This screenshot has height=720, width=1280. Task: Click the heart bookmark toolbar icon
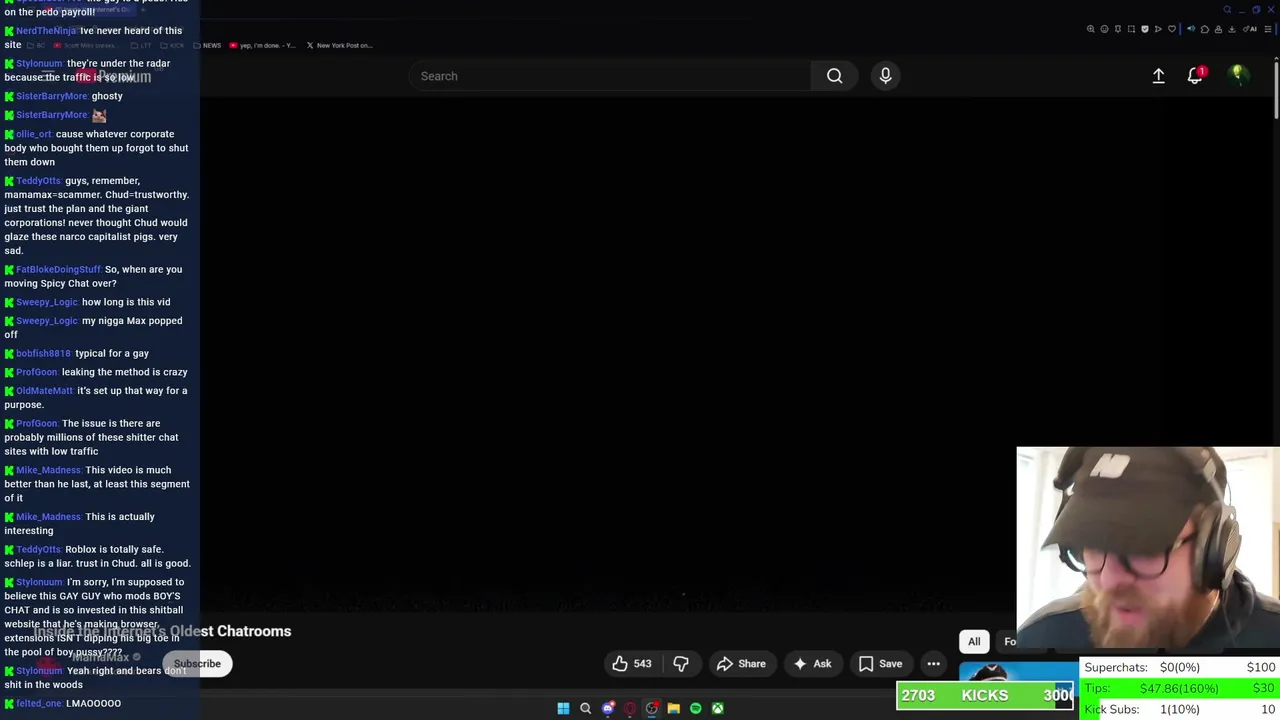[1172, 29]
